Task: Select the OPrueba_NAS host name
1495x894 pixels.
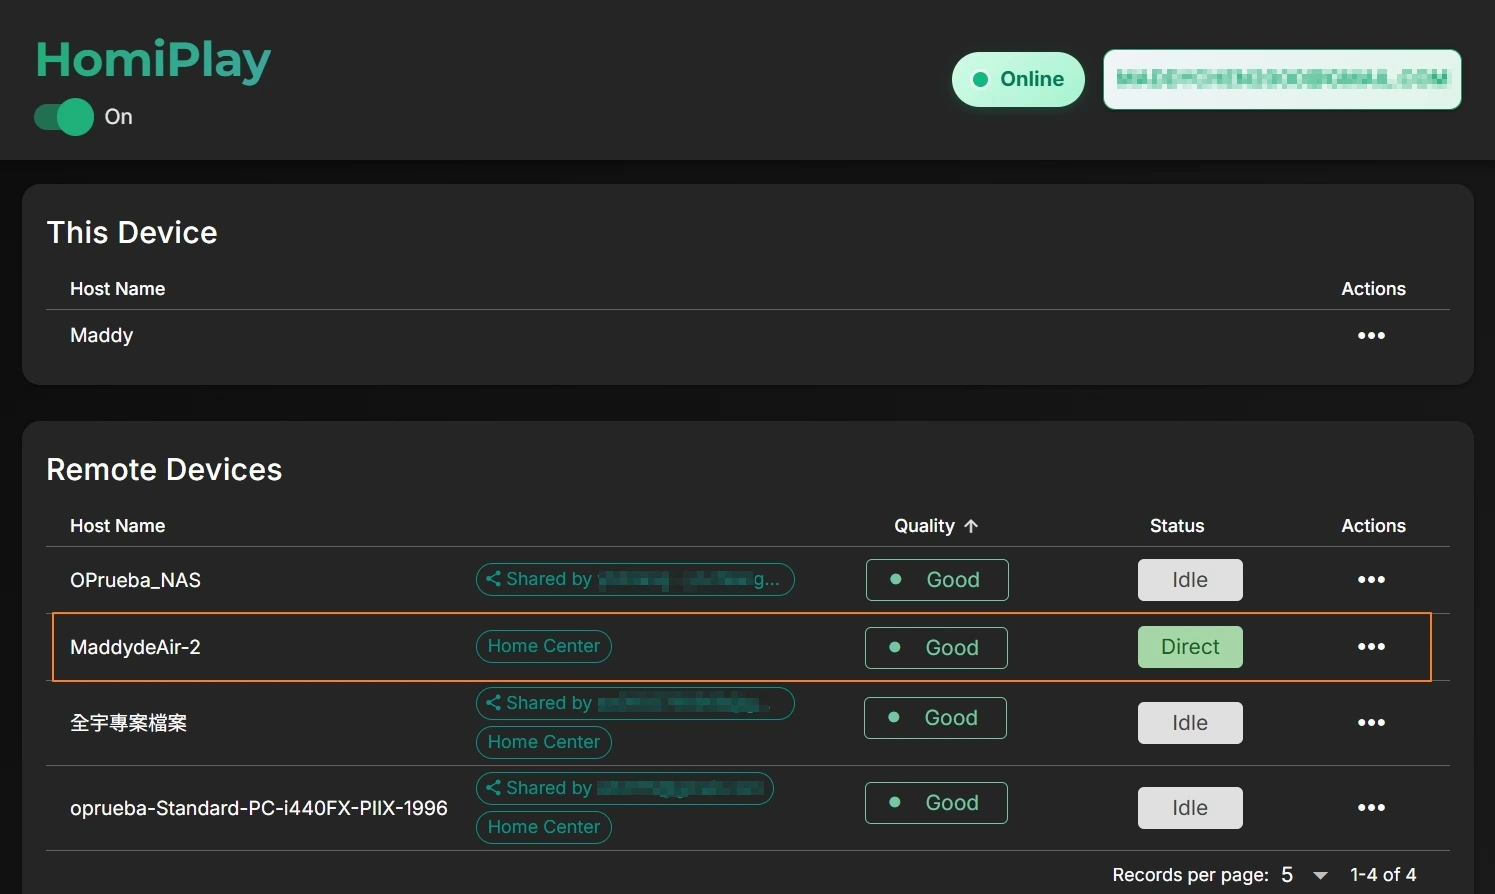Action: point(135,580)
